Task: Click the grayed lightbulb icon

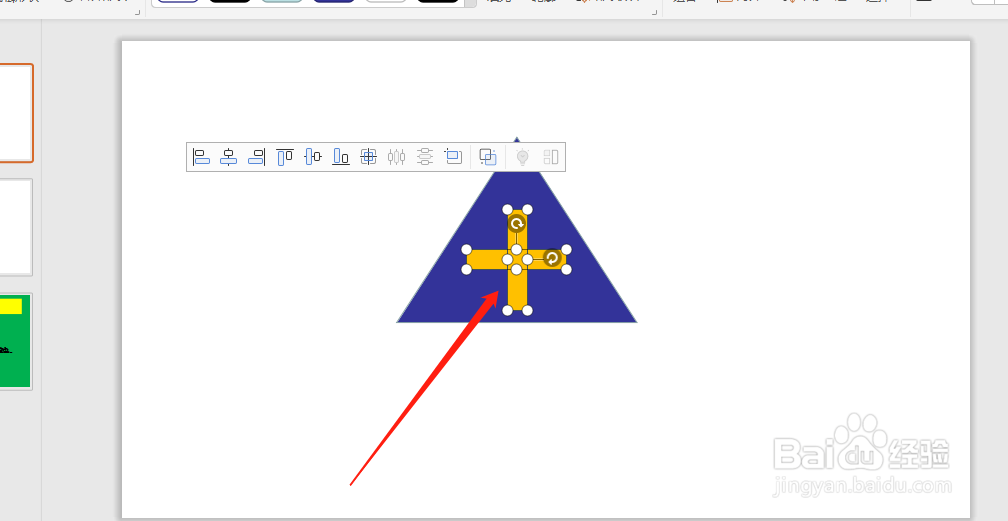Action: tap(523, 157)
